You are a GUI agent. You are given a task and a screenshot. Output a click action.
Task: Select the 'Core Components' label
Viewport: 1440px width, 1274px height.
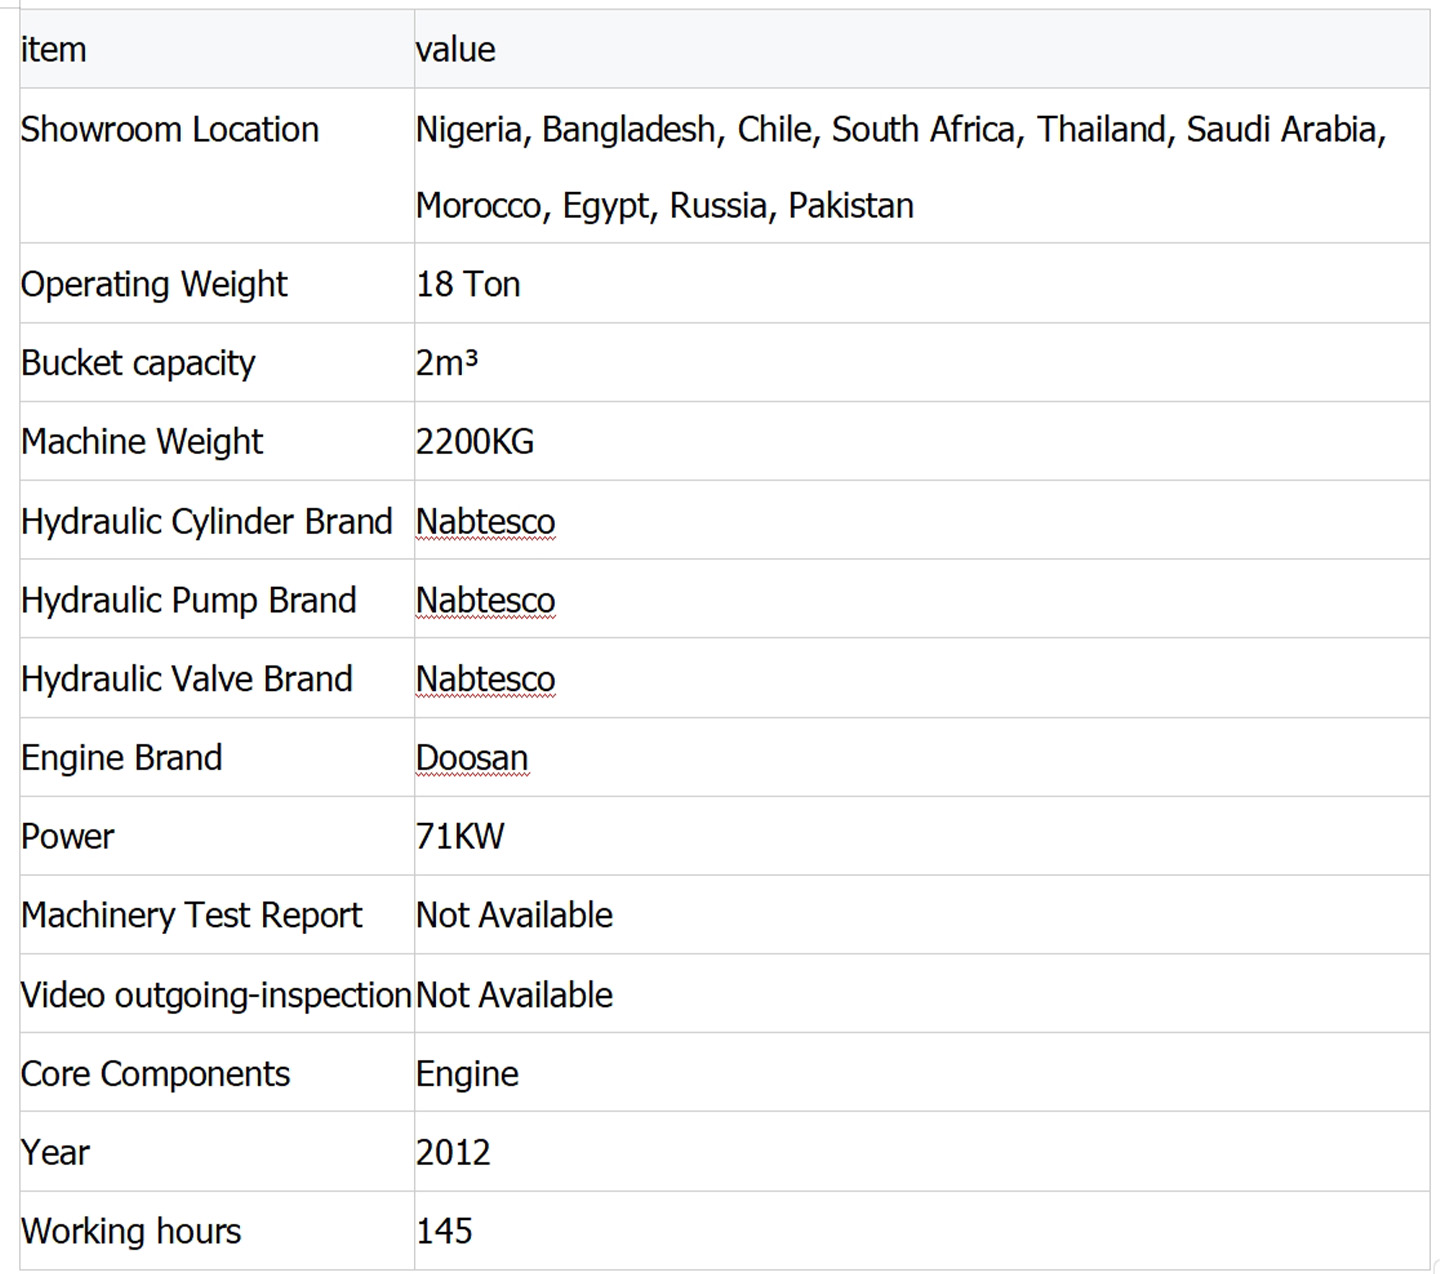[156, 1074]
